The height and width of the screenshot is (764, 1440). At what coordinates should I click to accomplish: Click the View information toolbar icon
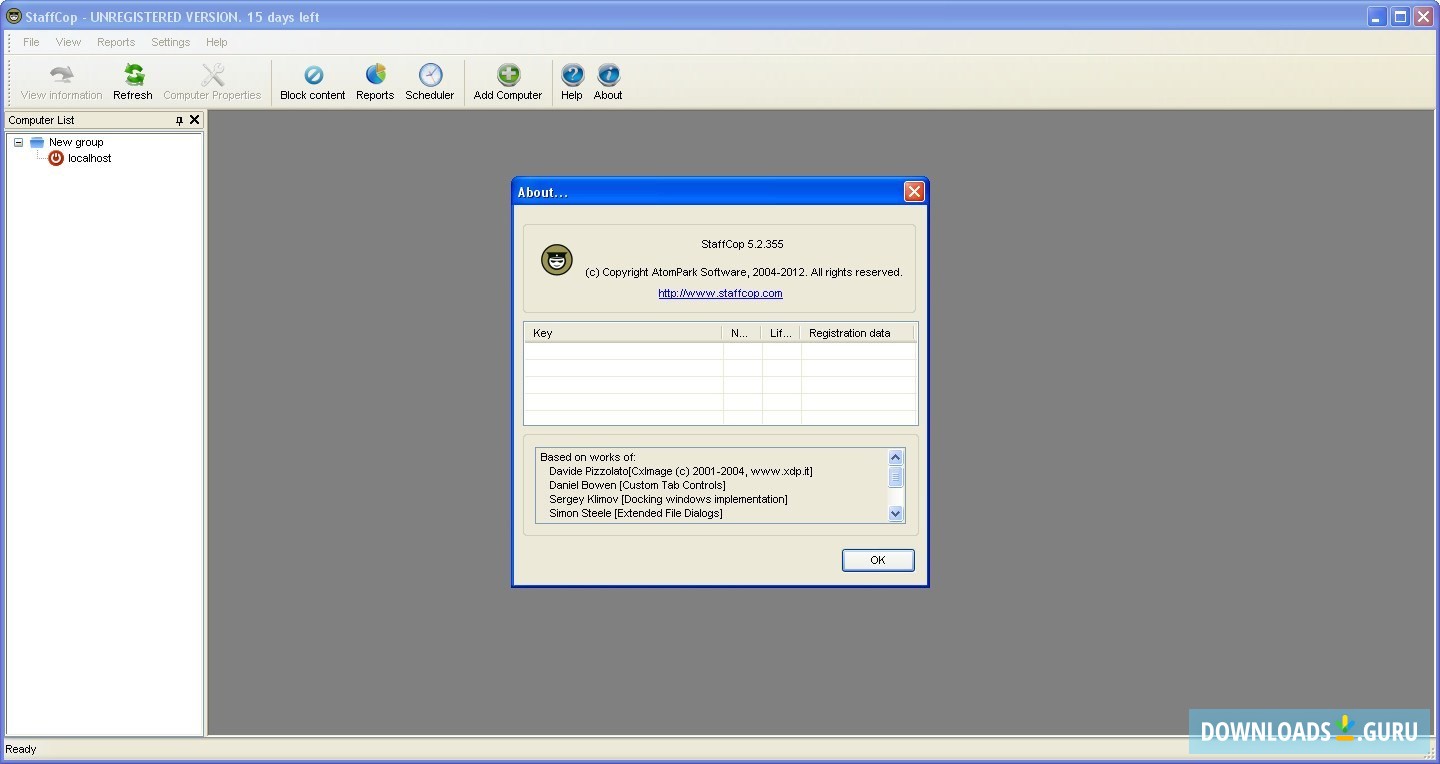coord(61,82)
